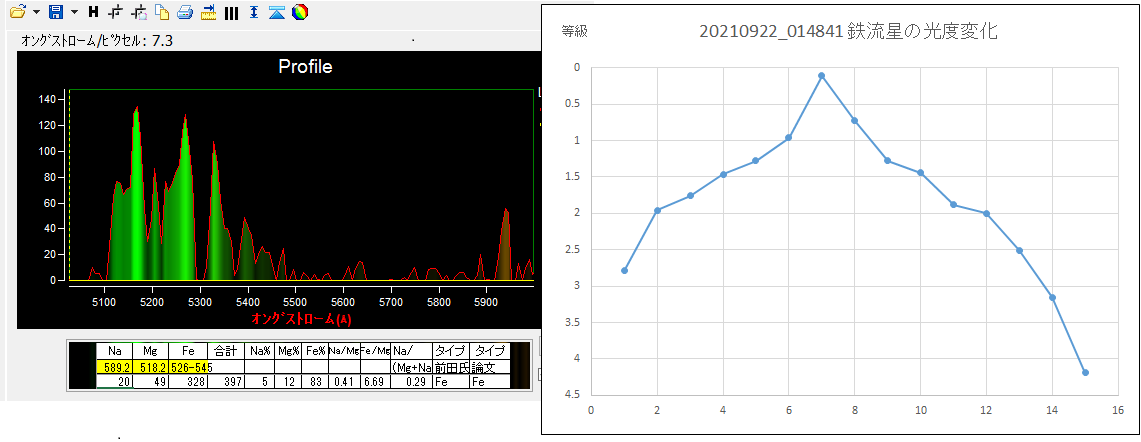Viewport: 1141px width, 442px height.
Task: Click the 論文 type cell
Action: (490, 367)
